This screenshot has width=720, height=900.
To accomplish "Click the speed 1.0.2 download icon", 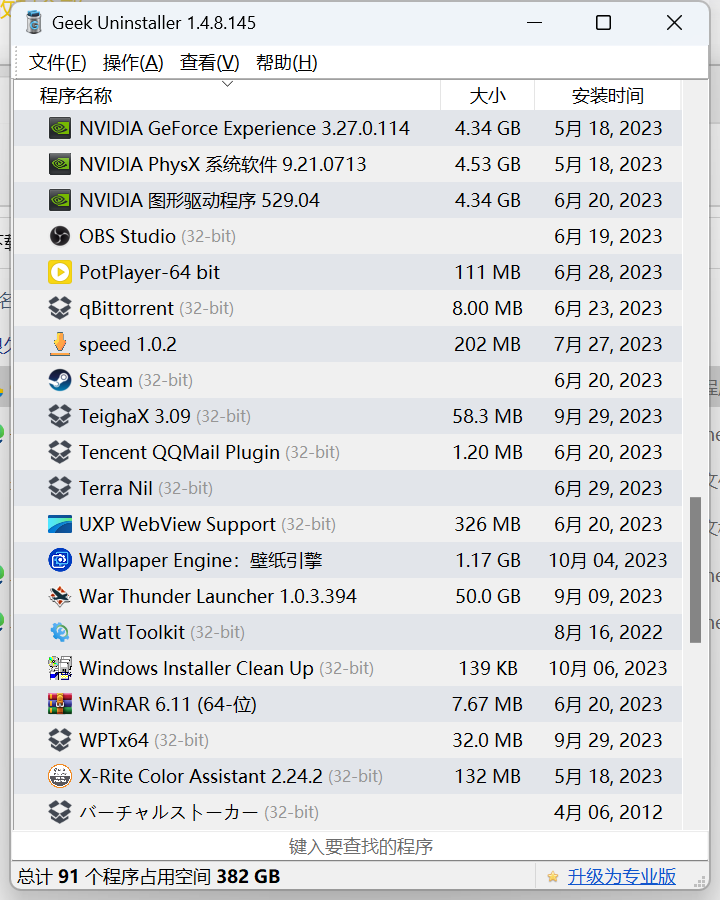I will tap(60, 344).
